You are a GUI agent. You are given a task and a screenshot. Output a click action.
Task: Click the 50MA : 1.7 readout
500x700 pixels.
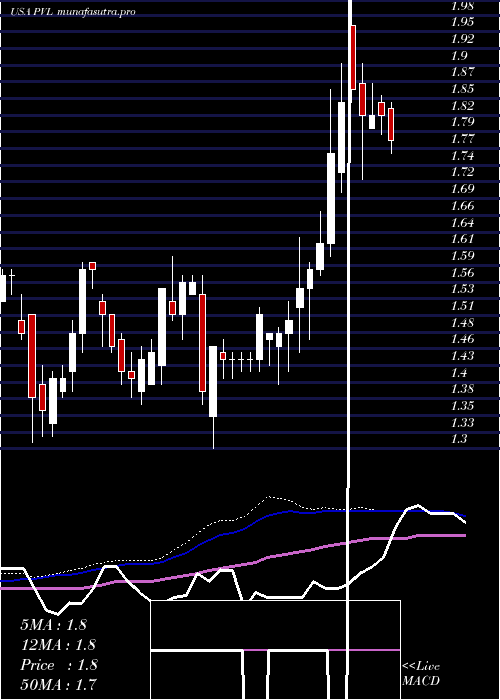58,685
